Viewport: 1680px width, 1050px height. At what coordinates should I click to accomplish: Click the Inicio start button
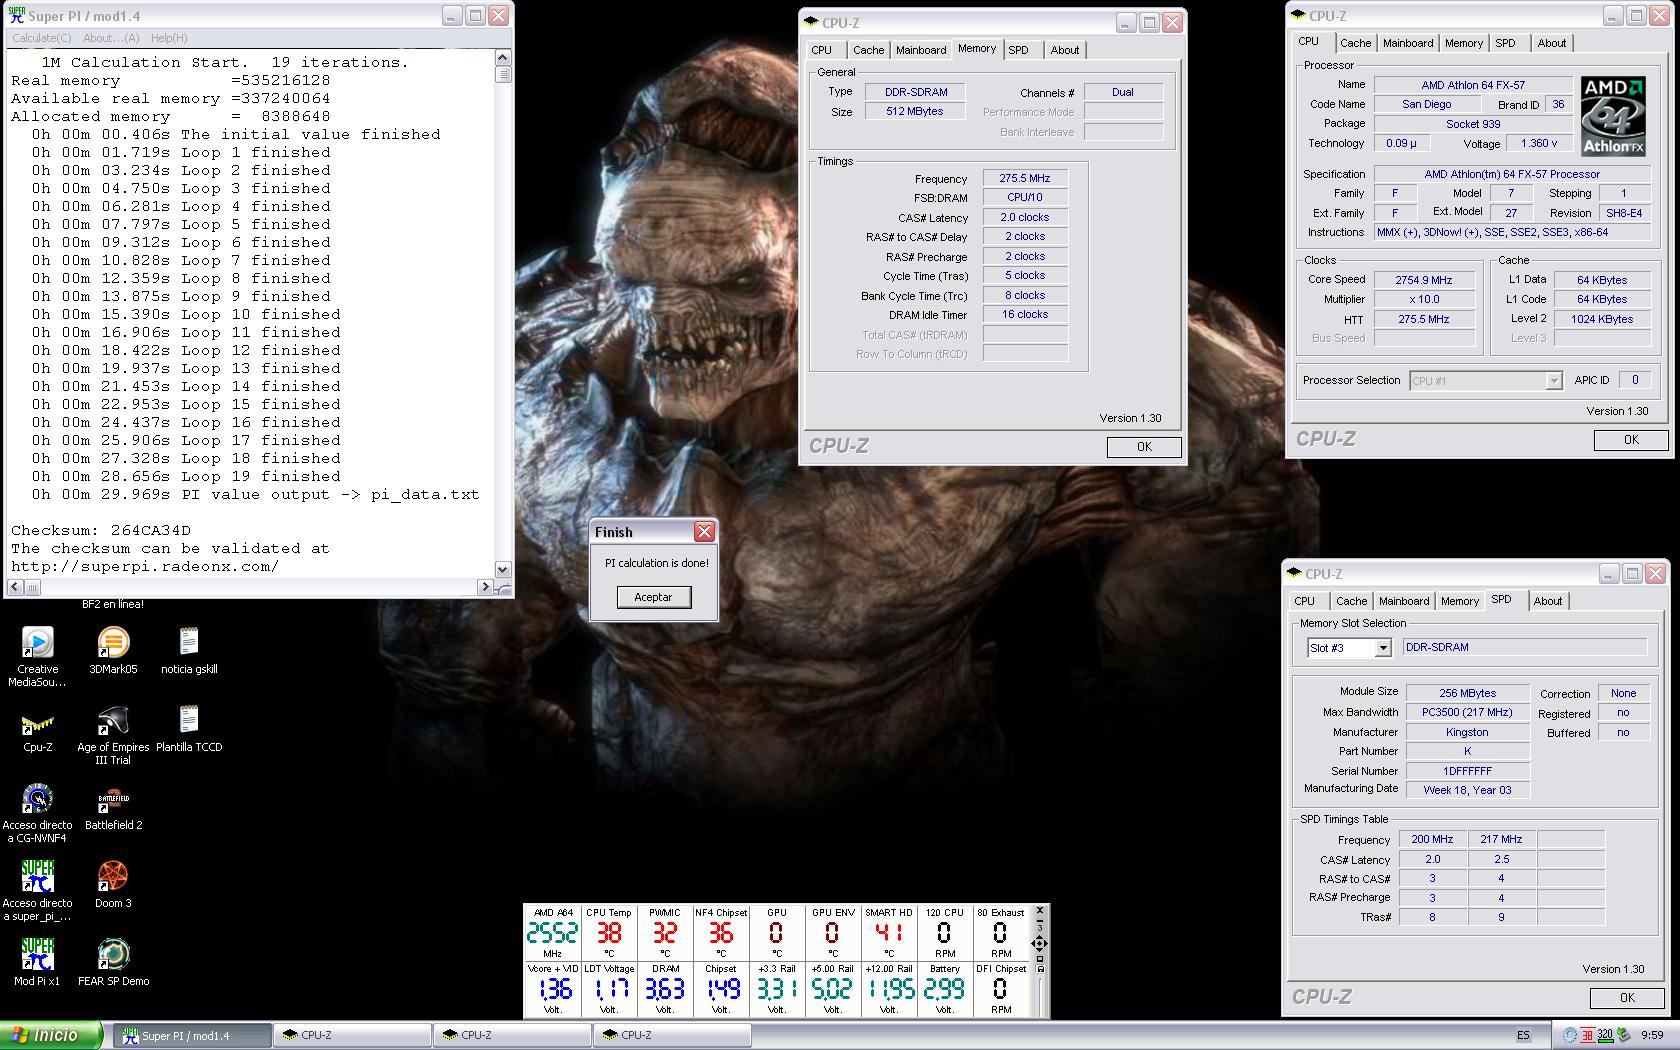[x=51, y=1035]
